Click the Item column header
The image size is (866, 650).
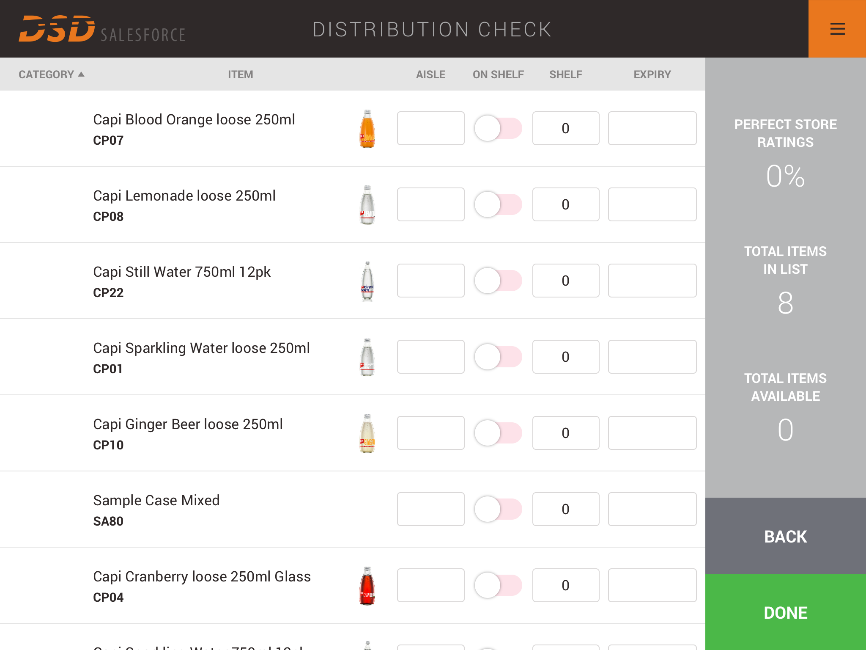pos(241,75)
